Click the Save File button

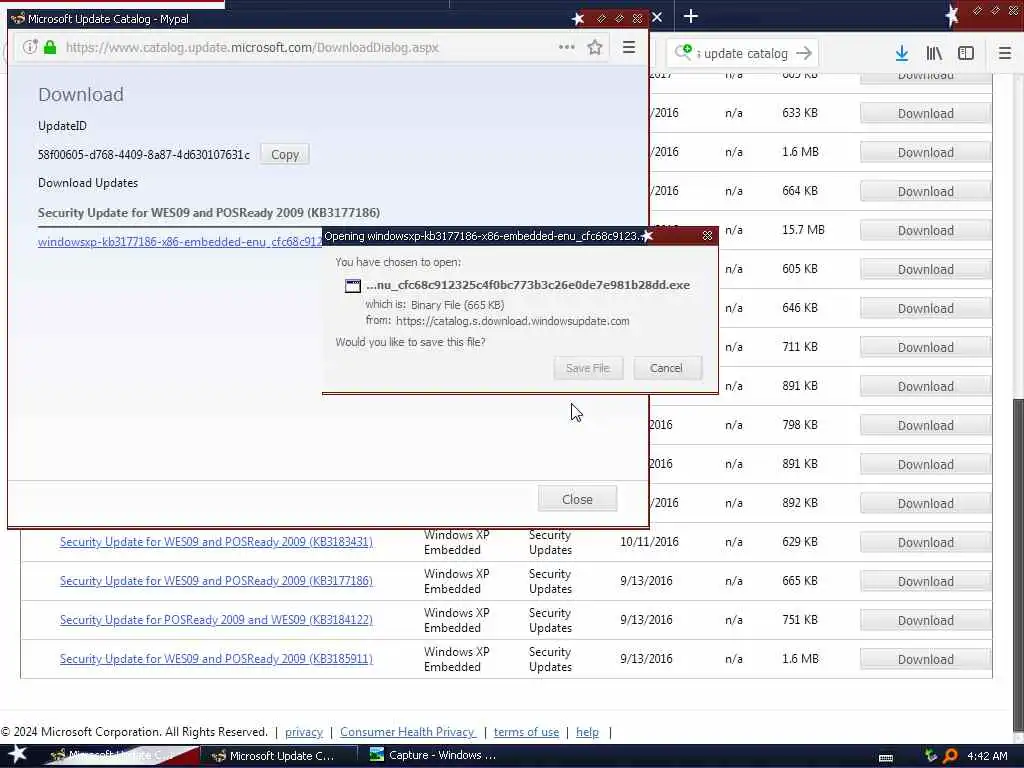(588, 368)
